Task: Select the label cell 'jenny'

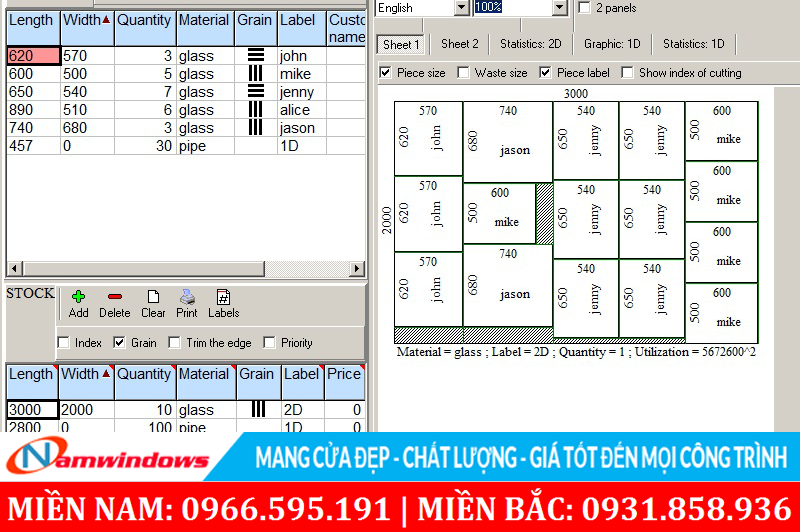Action: point(302,92)
